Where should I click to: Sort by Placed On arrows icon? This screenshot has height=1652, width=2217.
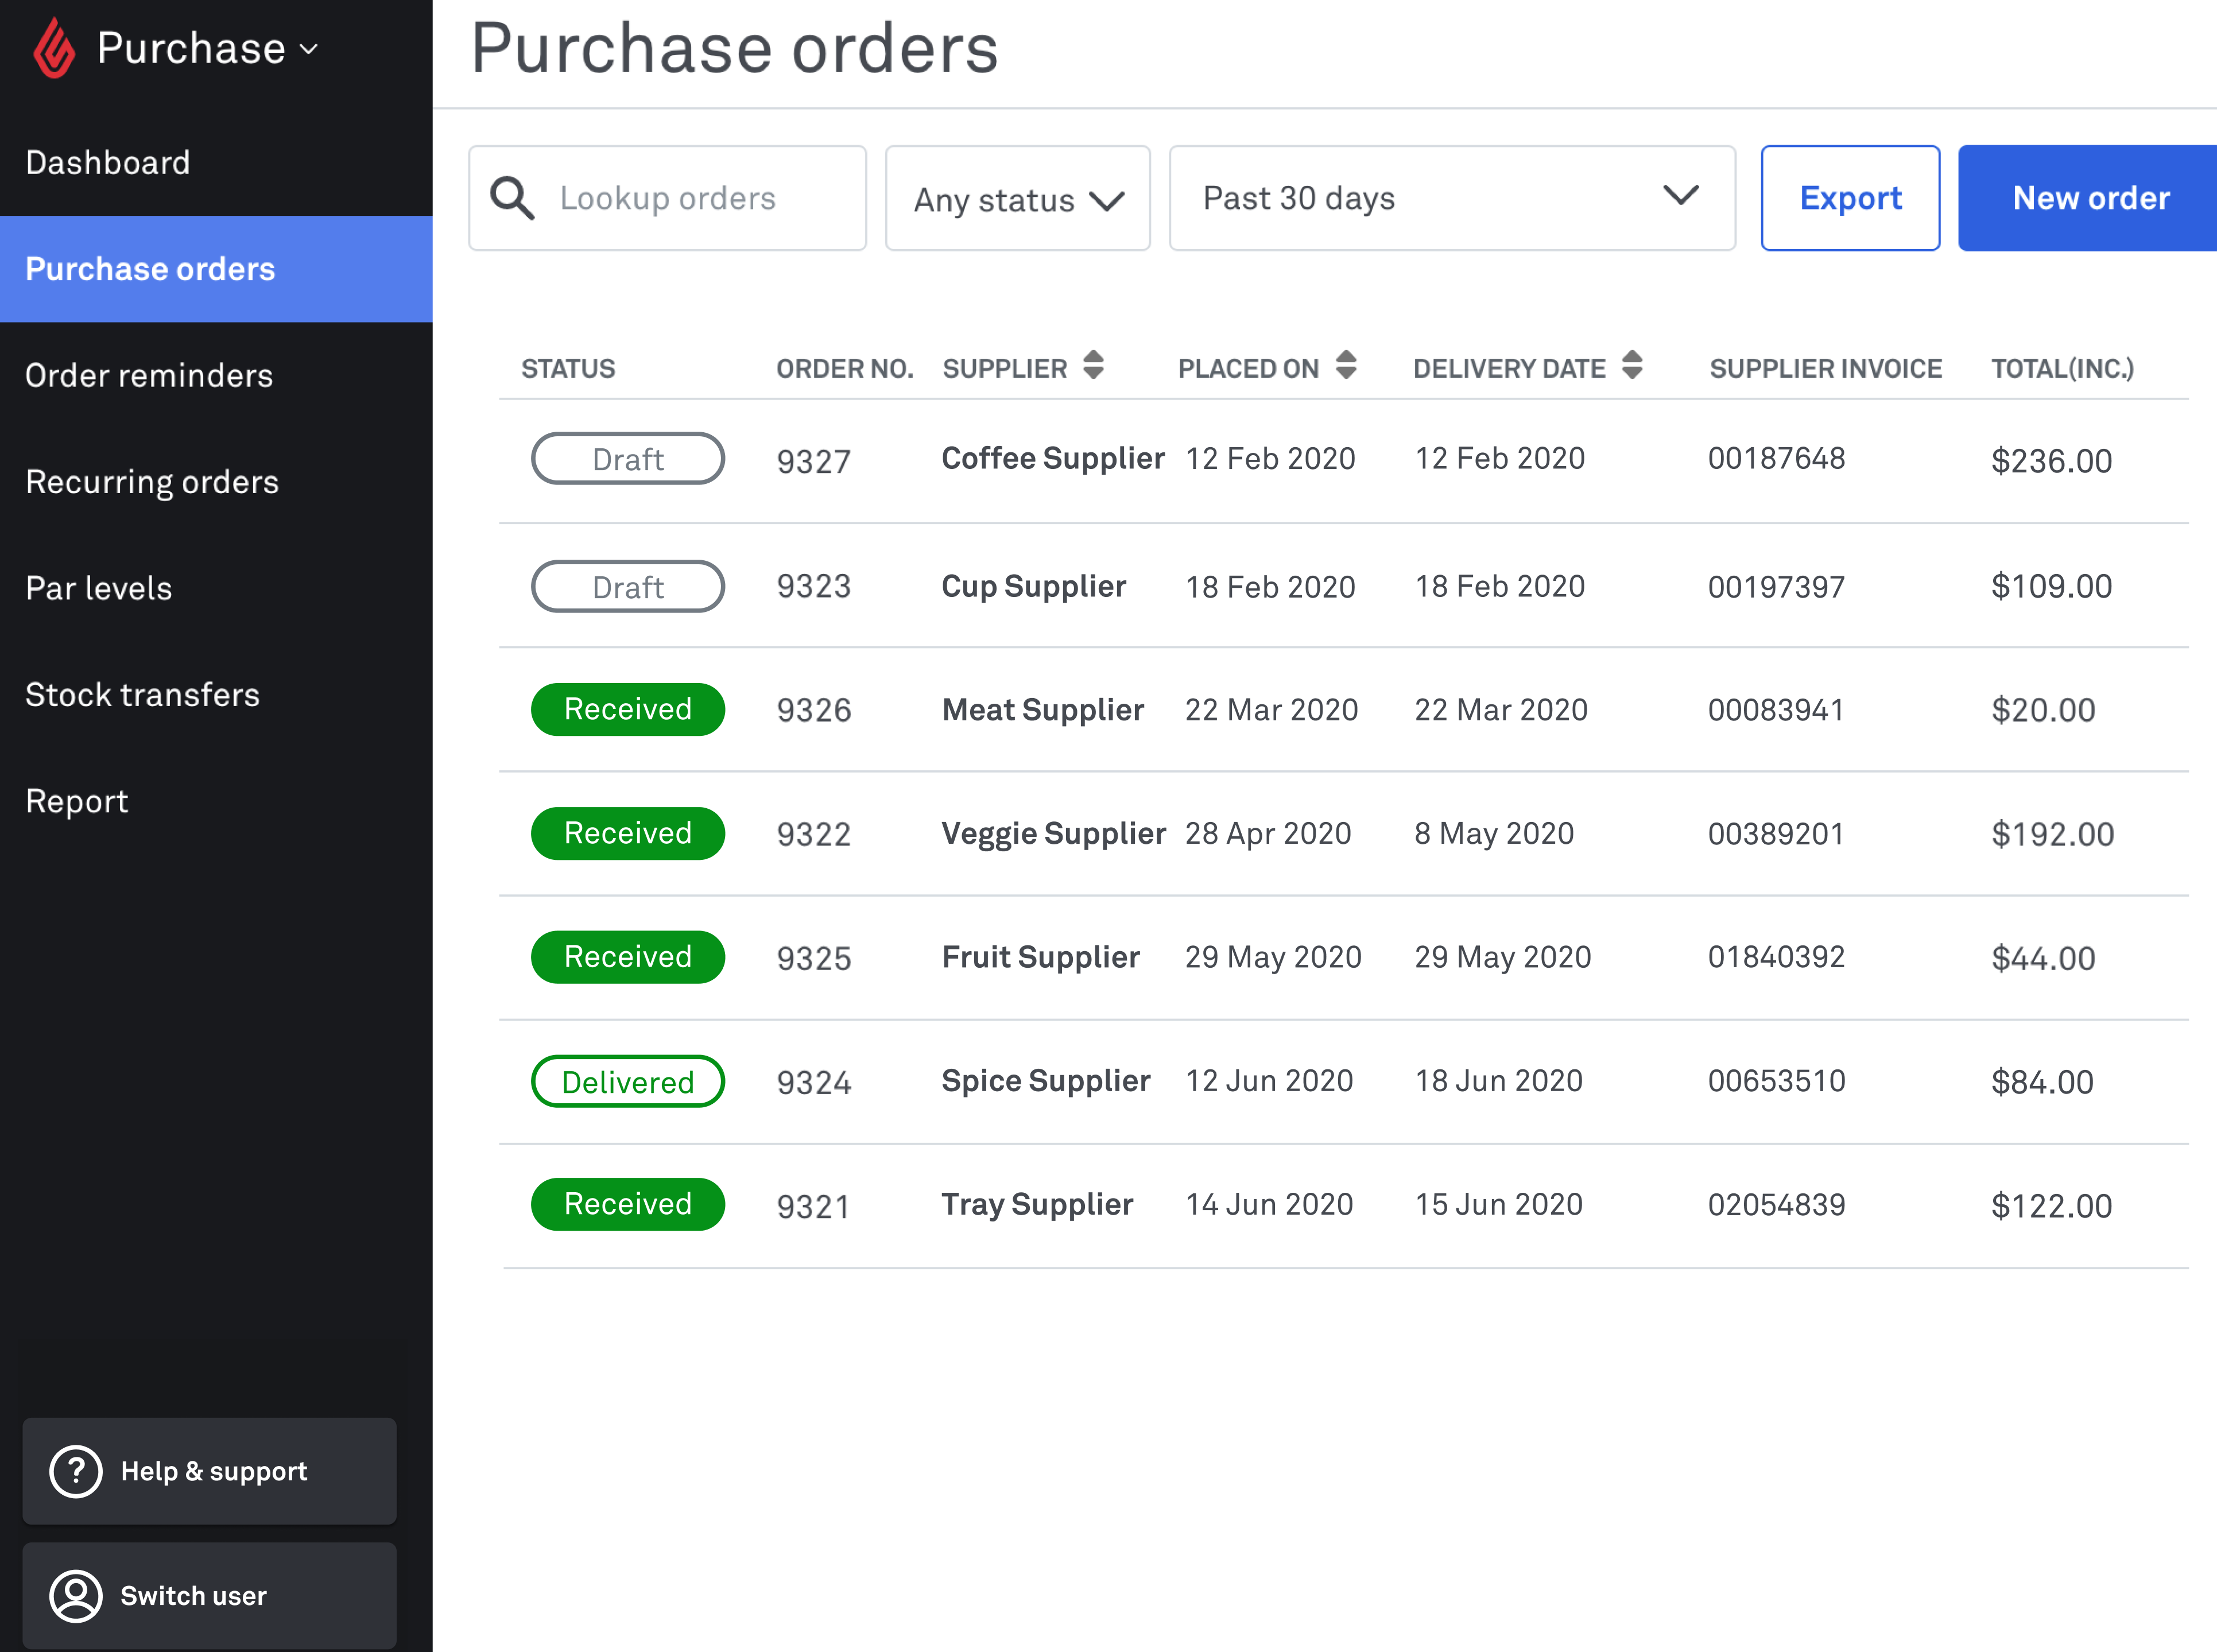click(1346, 366)
